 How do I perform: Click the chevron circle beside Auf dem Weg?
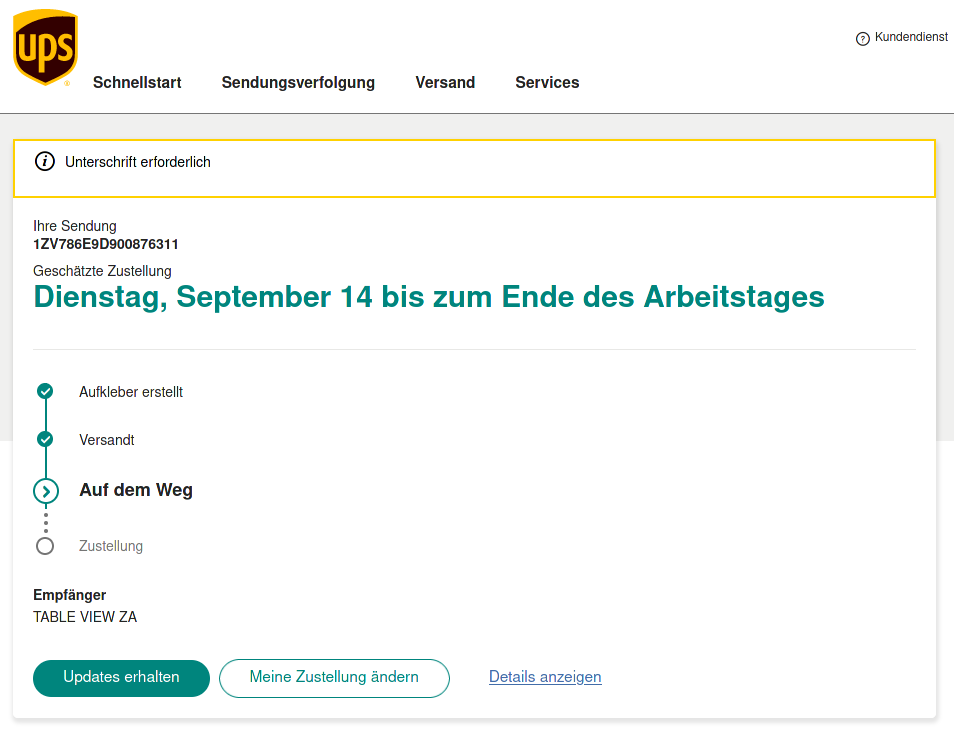[46, 491]
